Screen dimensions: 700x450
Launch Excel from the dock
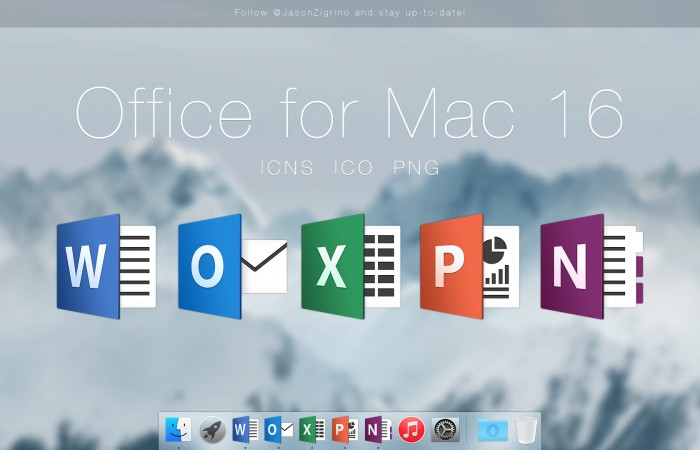[x=312, y=429]
